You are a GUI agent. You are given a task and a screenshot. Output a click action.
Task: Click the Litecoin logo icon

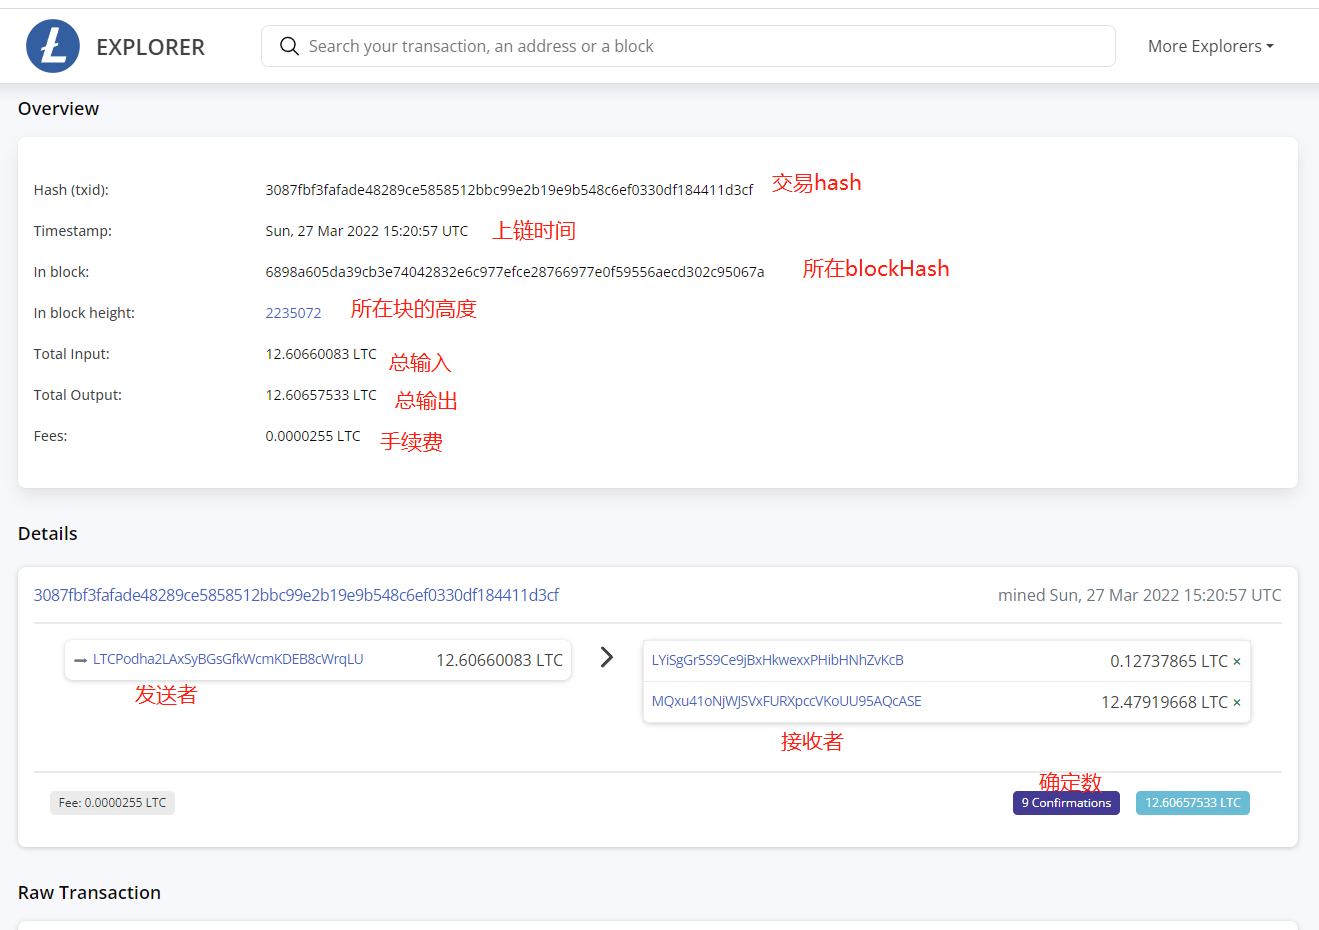pos(53,46)
